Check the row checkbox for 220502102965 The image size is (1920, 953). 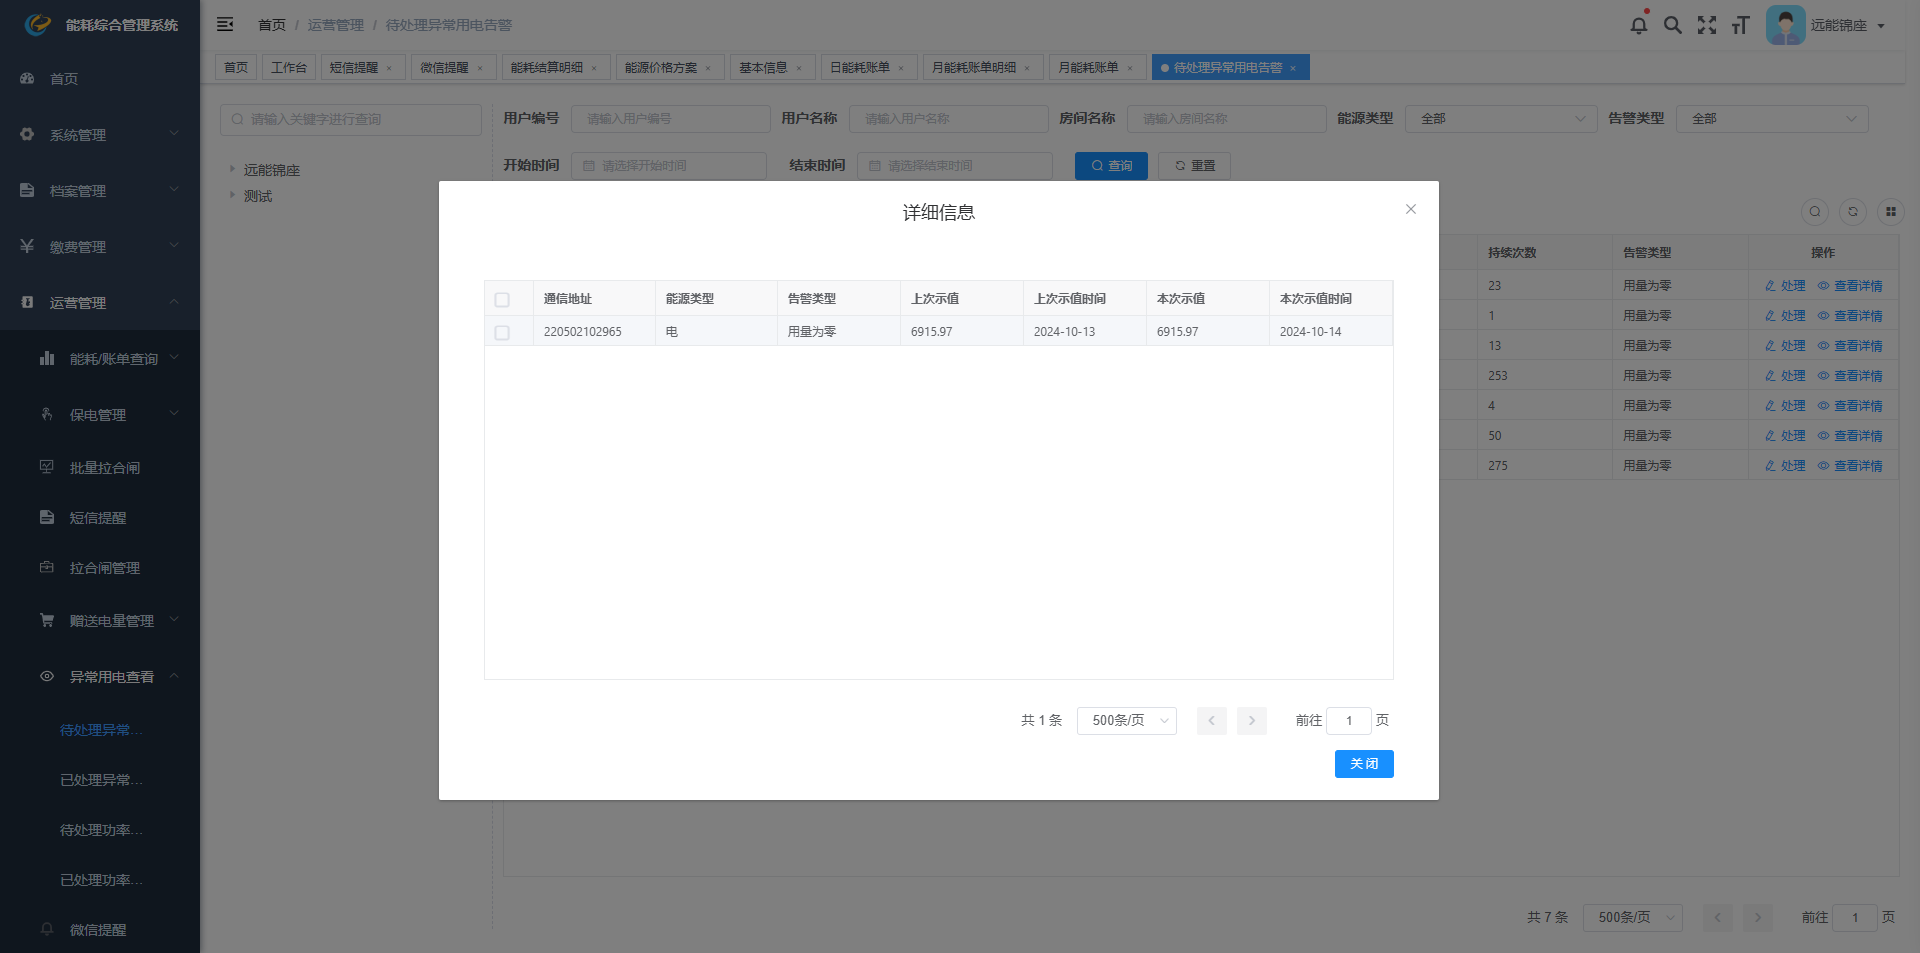pyautogui.click(x=502, y=332)
